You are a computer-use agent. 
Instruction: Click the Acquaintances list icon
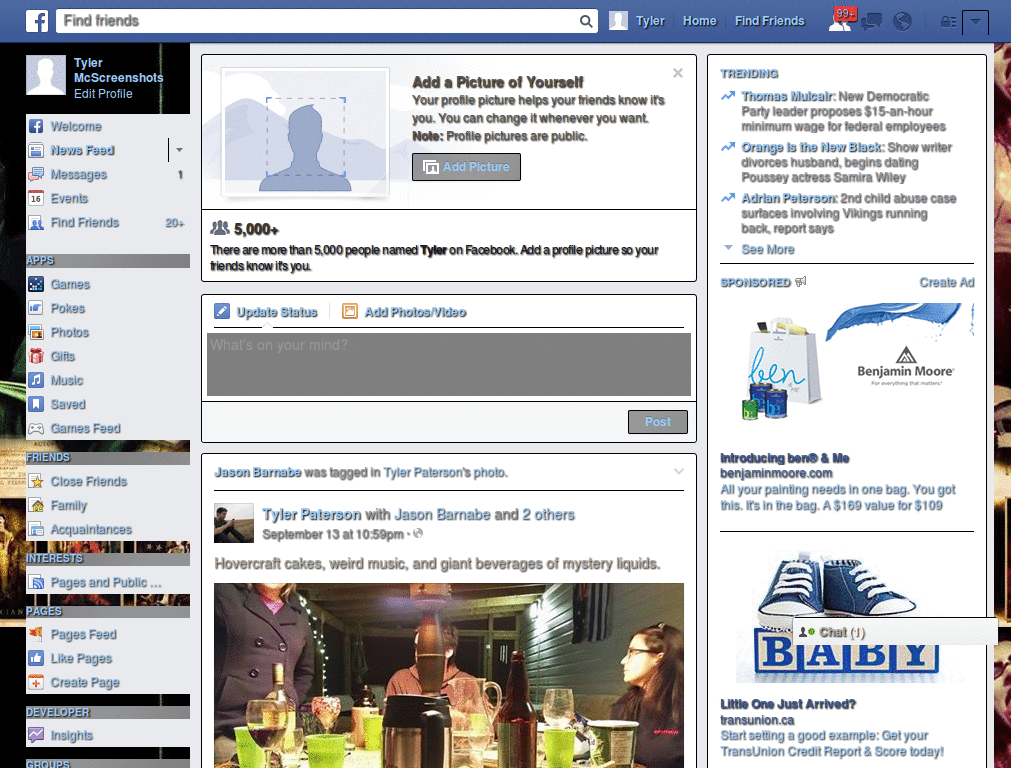pyautogui.click(x=37, y=529)
